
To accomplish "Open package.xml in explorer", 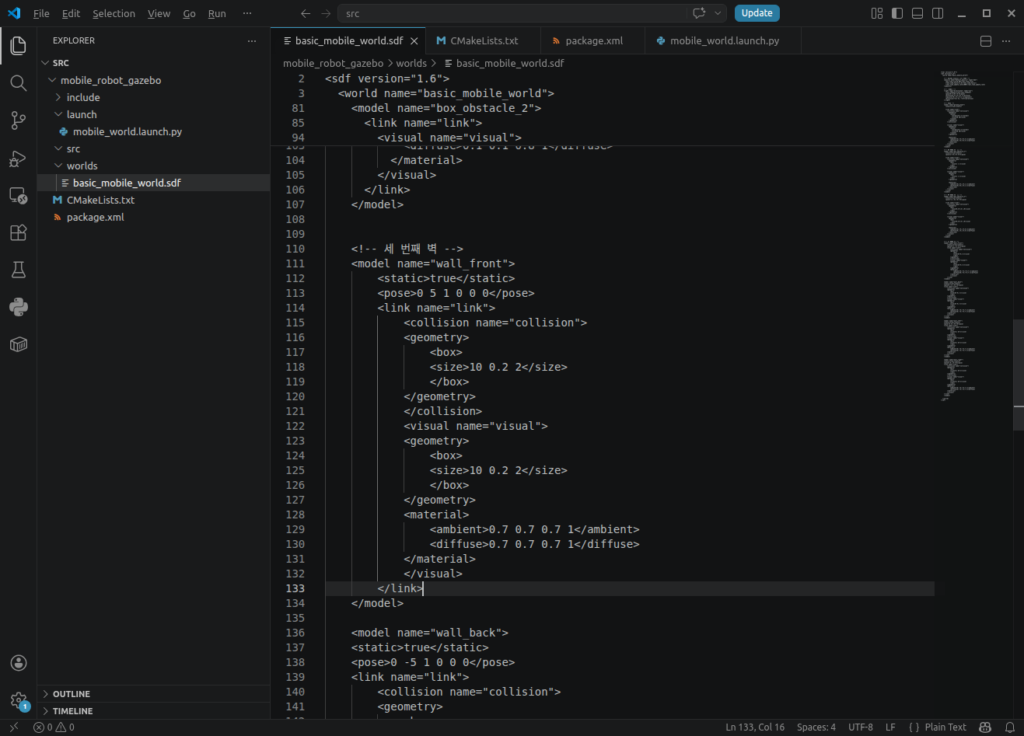I will pos(95,217).
